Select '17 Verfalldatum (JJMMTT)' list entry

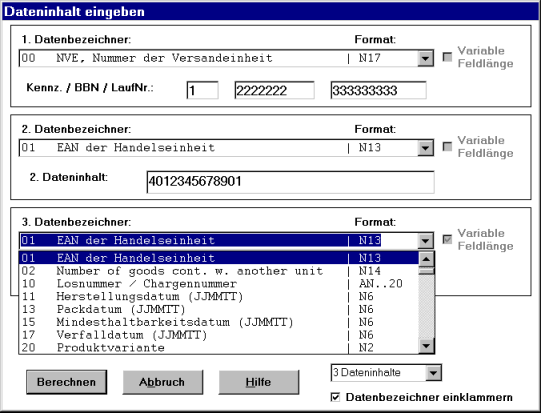pos(219,335)
